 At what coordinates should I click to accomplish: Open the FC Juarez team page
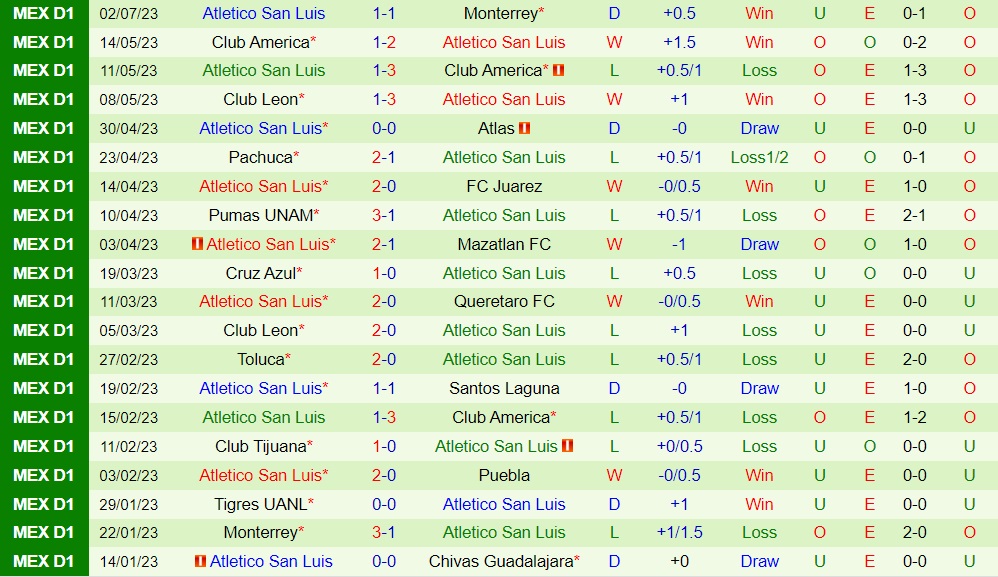[x=504, y=186]
